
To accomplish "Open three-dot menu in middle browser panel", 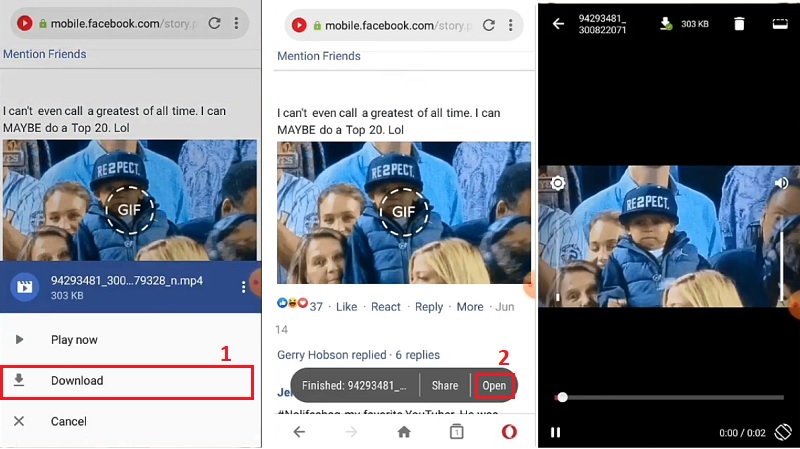I will coord(511,25).
